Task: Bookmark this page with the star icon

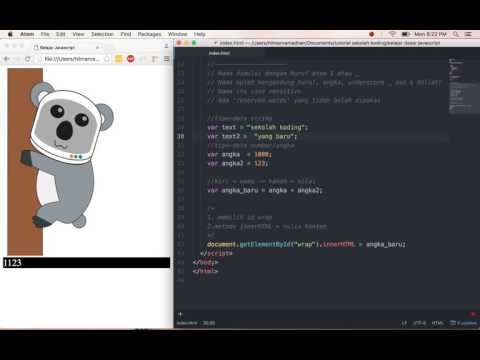Action: pyautogui.click(x=107, y=59)
